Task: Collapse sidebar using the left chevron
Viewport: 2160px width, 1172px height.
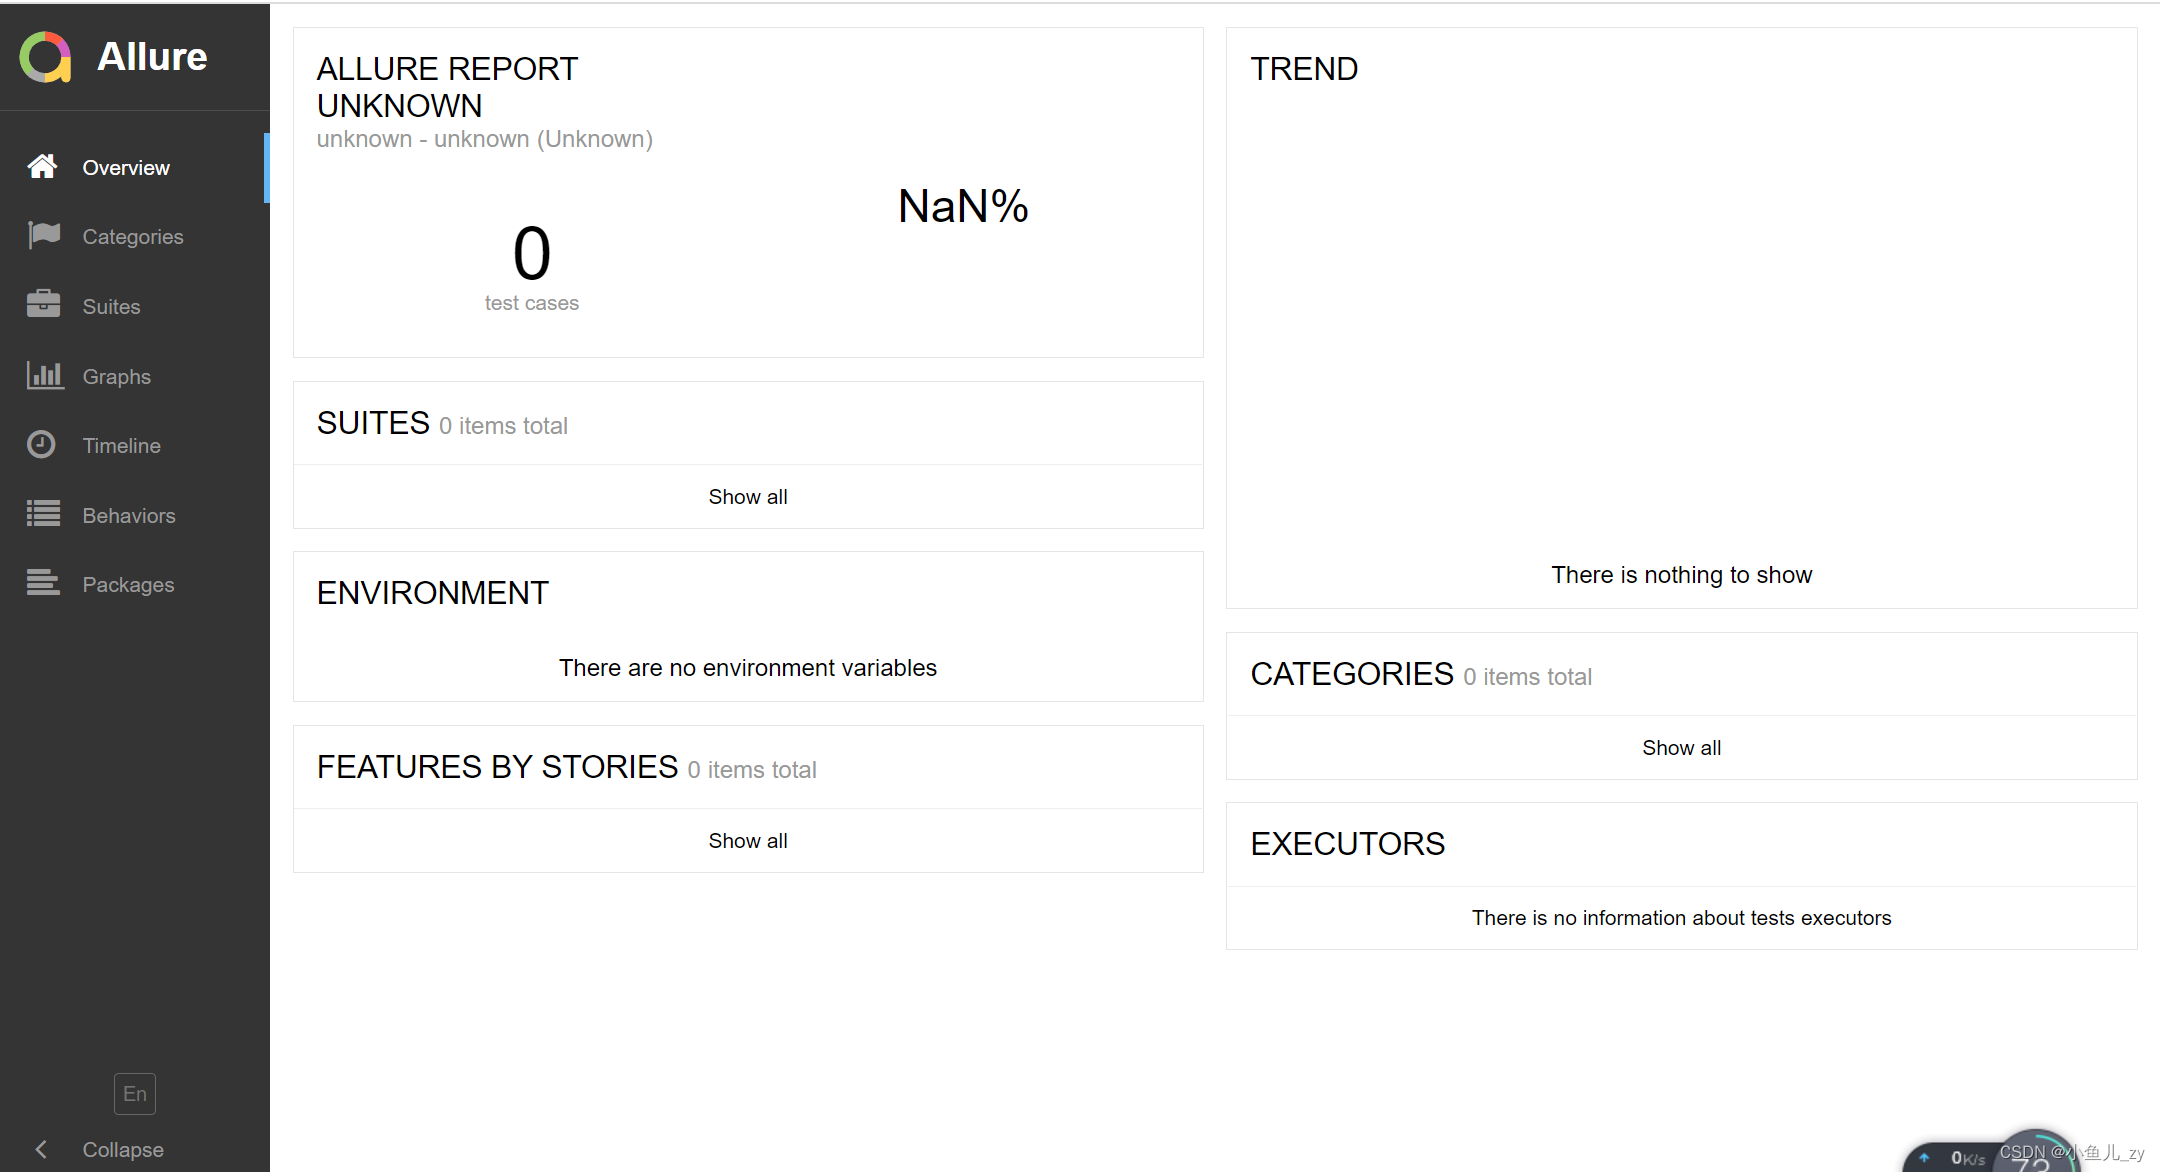Action: pyautogui.click(x=41, y=1149)
